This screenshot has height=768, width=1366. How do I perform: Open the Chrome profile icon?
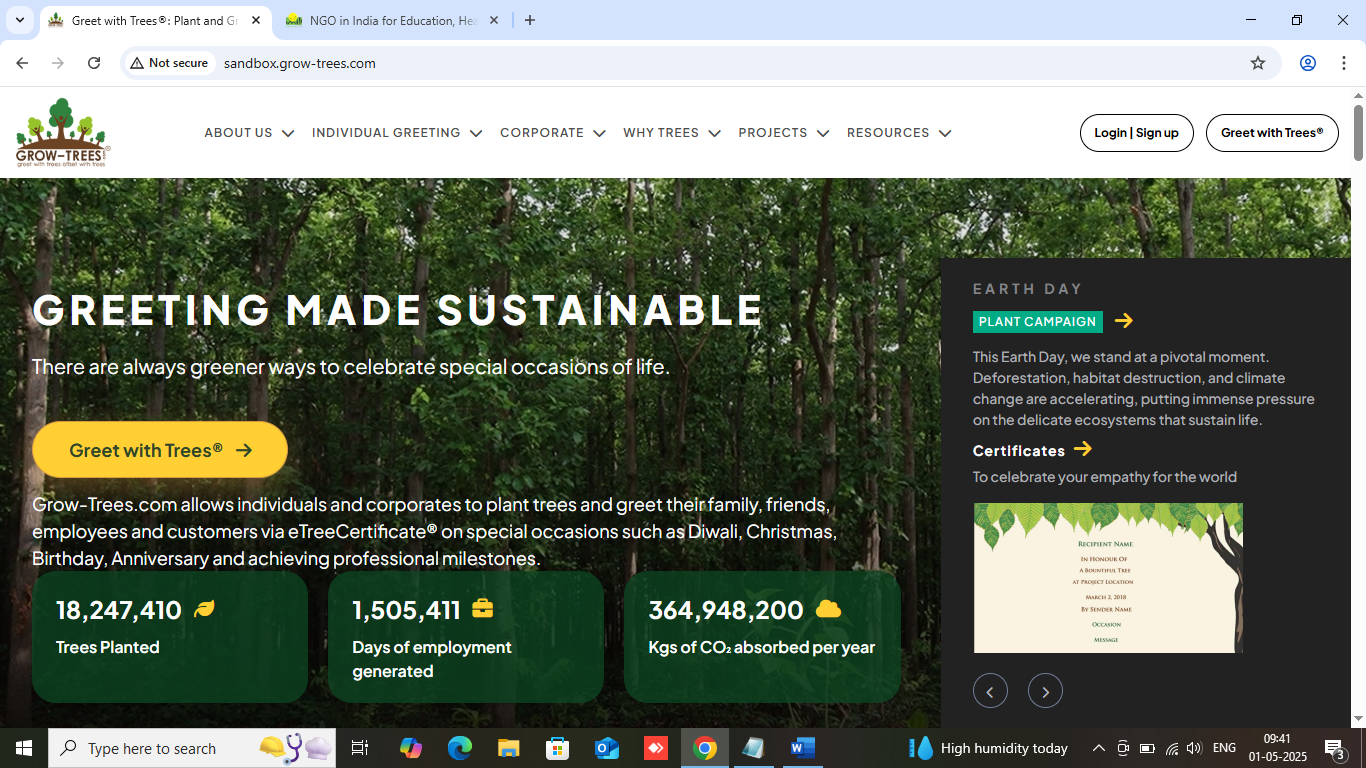[x=1307, y=63]
